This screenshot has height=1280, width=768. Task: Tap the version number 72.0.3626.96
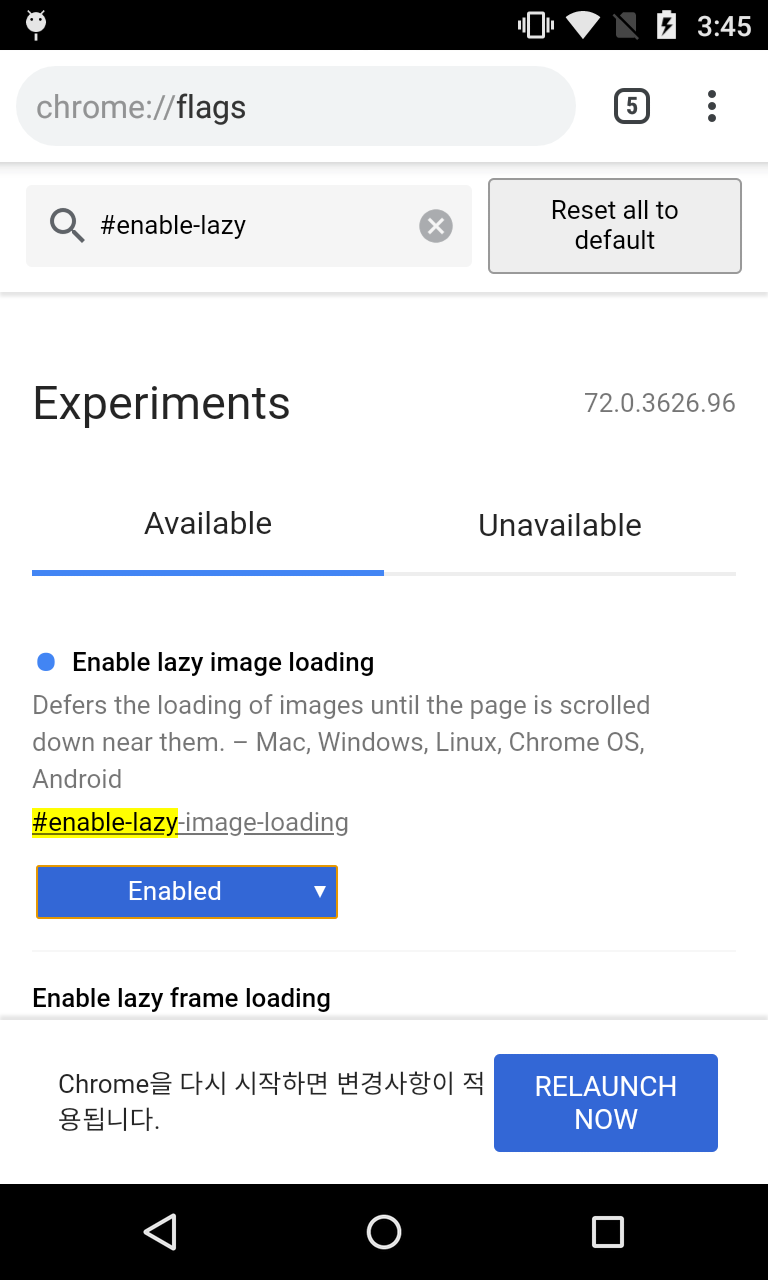pyautogui.click(x=659, y=403)
